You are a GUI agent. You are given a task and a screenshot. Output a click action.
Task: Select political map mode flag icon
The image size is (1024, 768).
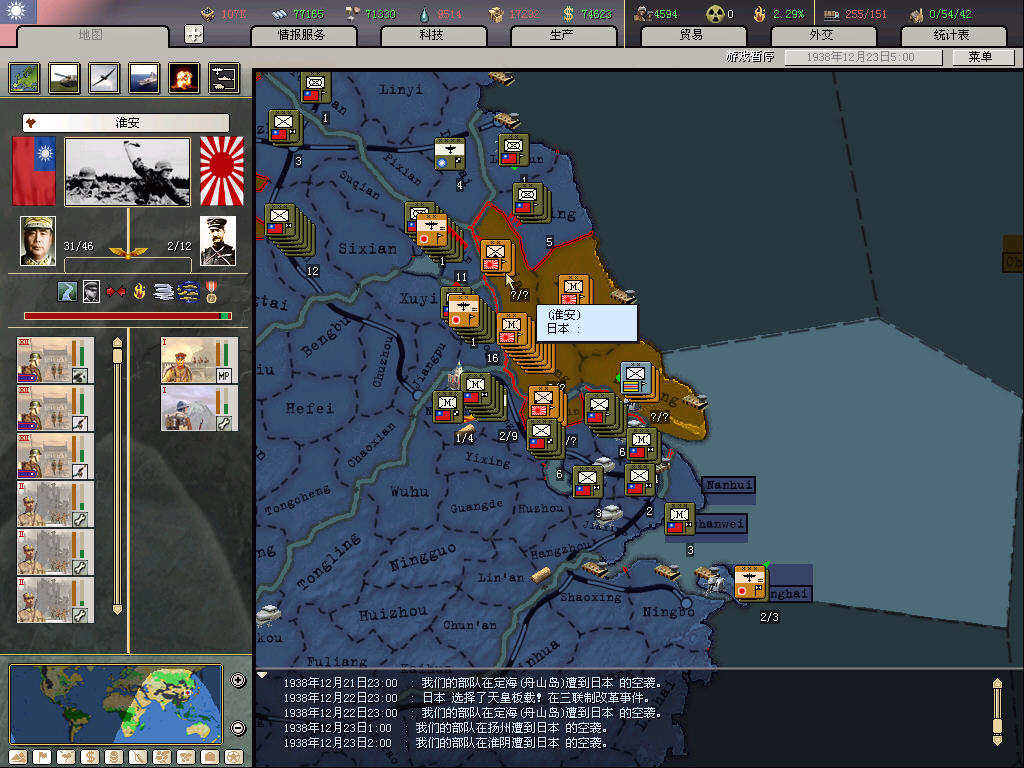coord(42,757)
